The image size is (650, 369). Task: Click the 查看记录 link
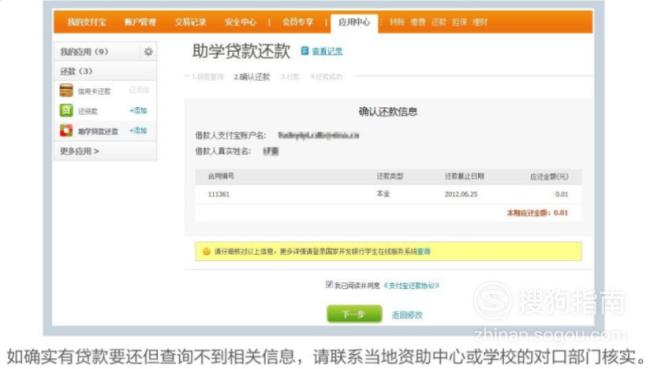[327, 51]
